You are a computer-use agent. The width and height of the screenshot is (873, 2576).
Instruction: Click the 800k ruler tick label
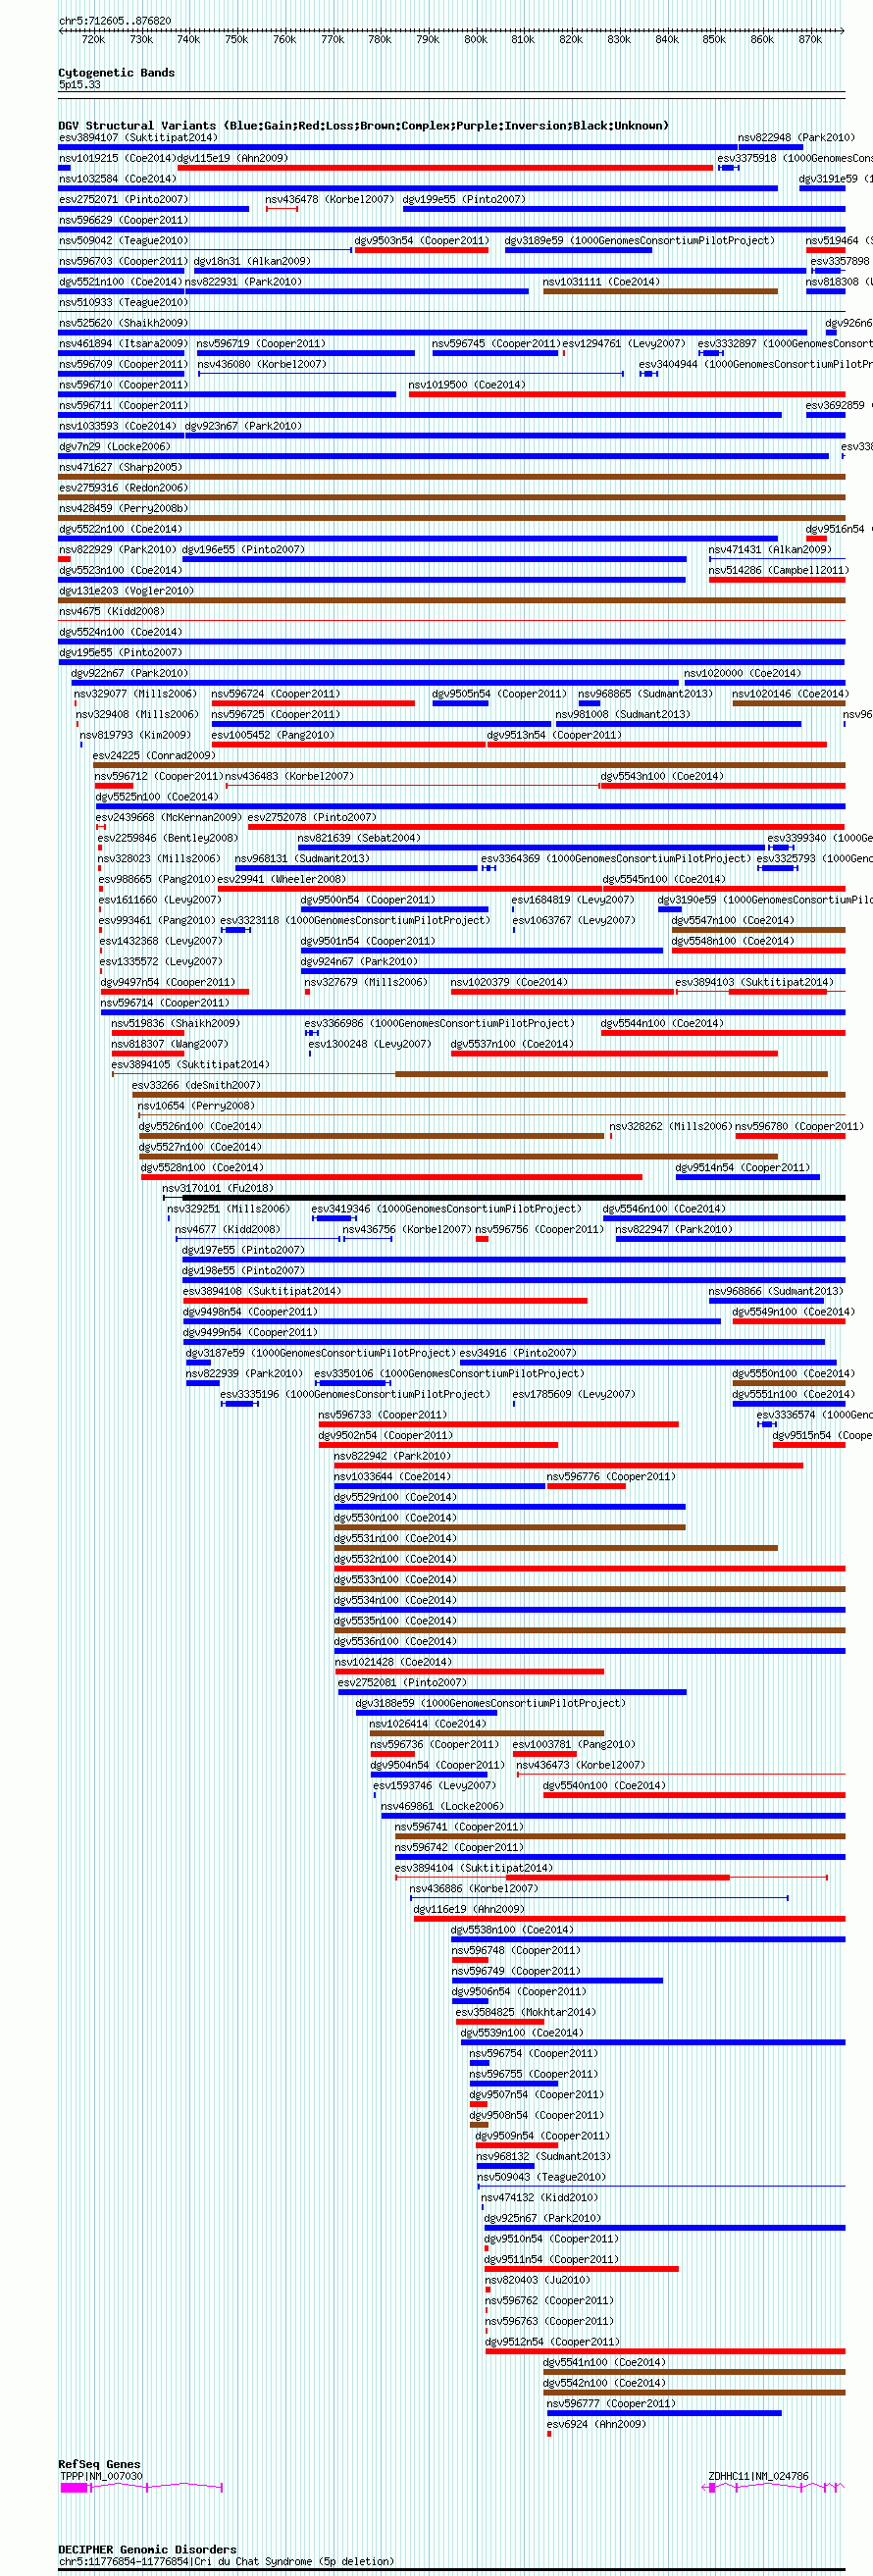pyautogui.click(x=476, y=40)
